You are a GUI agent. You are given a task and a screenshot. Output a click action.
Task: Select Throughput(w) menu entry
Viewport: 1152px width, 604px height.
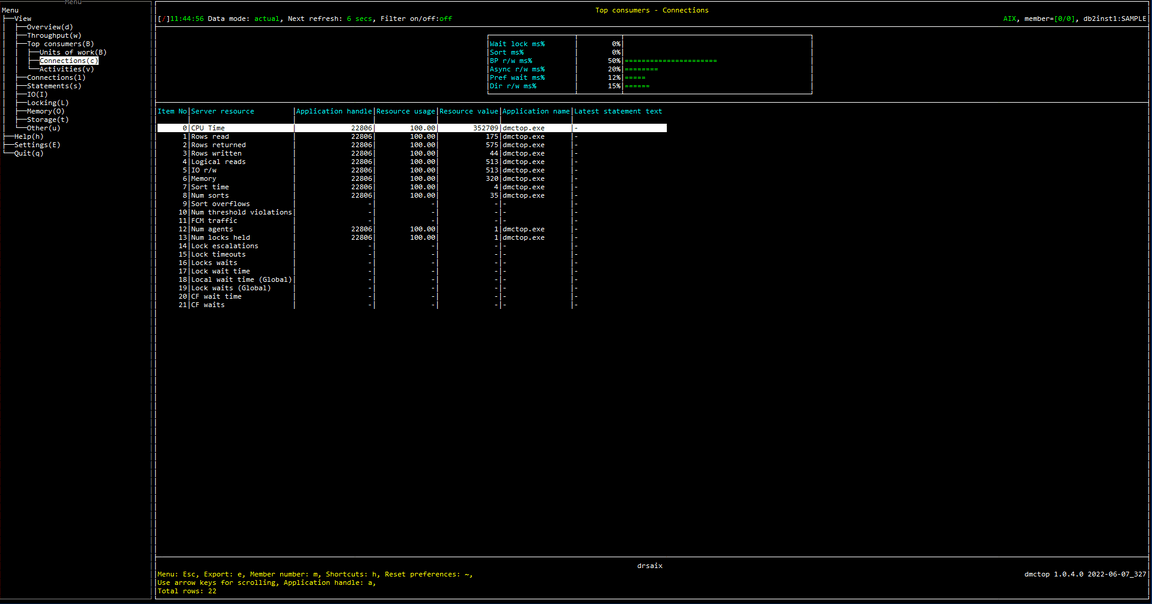coord(54,35)
